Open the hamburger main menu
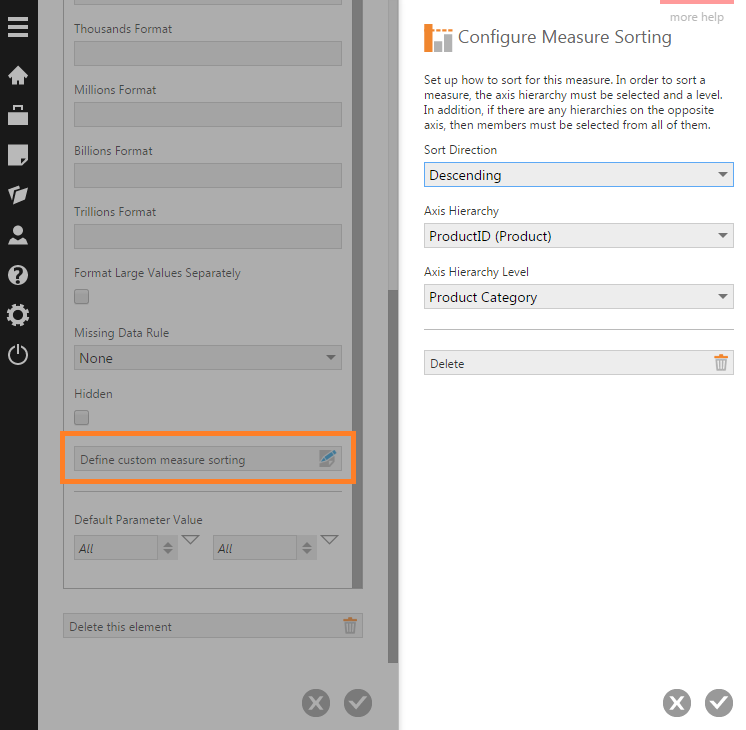 (x=18, y=27)
